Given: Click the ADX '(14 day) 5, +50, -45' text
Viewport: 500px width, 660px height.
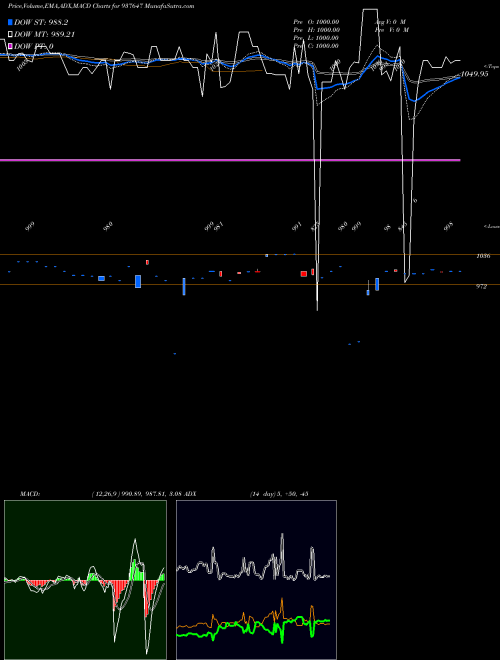Looking at the screenshot, I should pyautogui.click(x=279, y=494).
